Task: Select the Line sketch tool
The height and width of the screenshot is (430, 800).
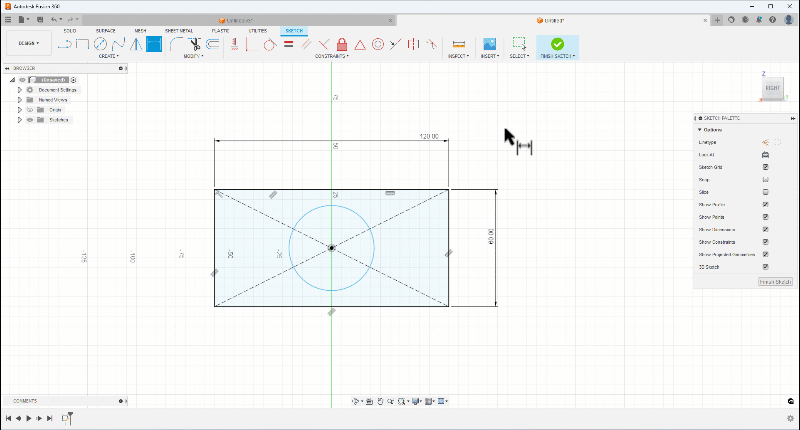Action: point(66,44)
